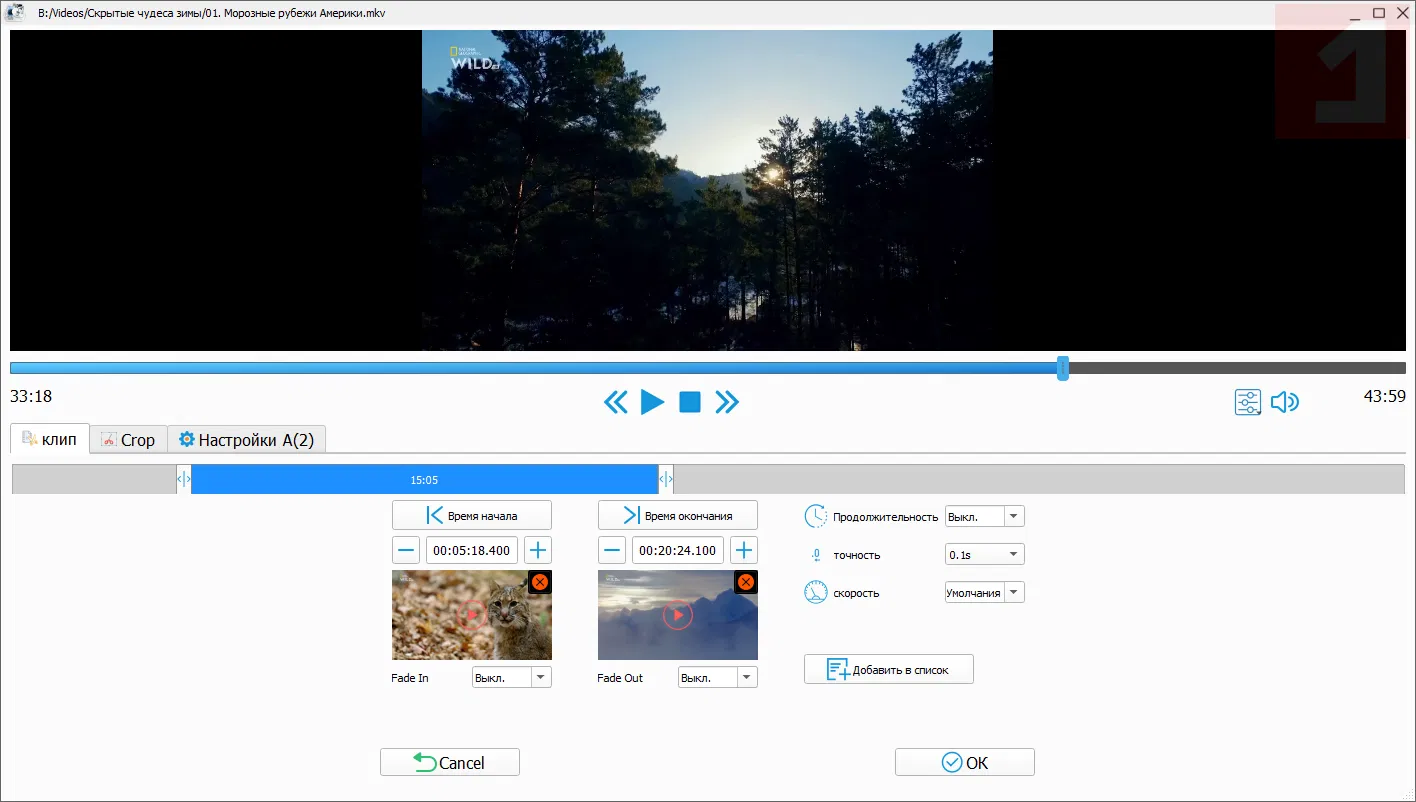This screenshot has width=1416, height=802.
Task: Preview the mountain end frame thumbnail
Action: (678, 615)
